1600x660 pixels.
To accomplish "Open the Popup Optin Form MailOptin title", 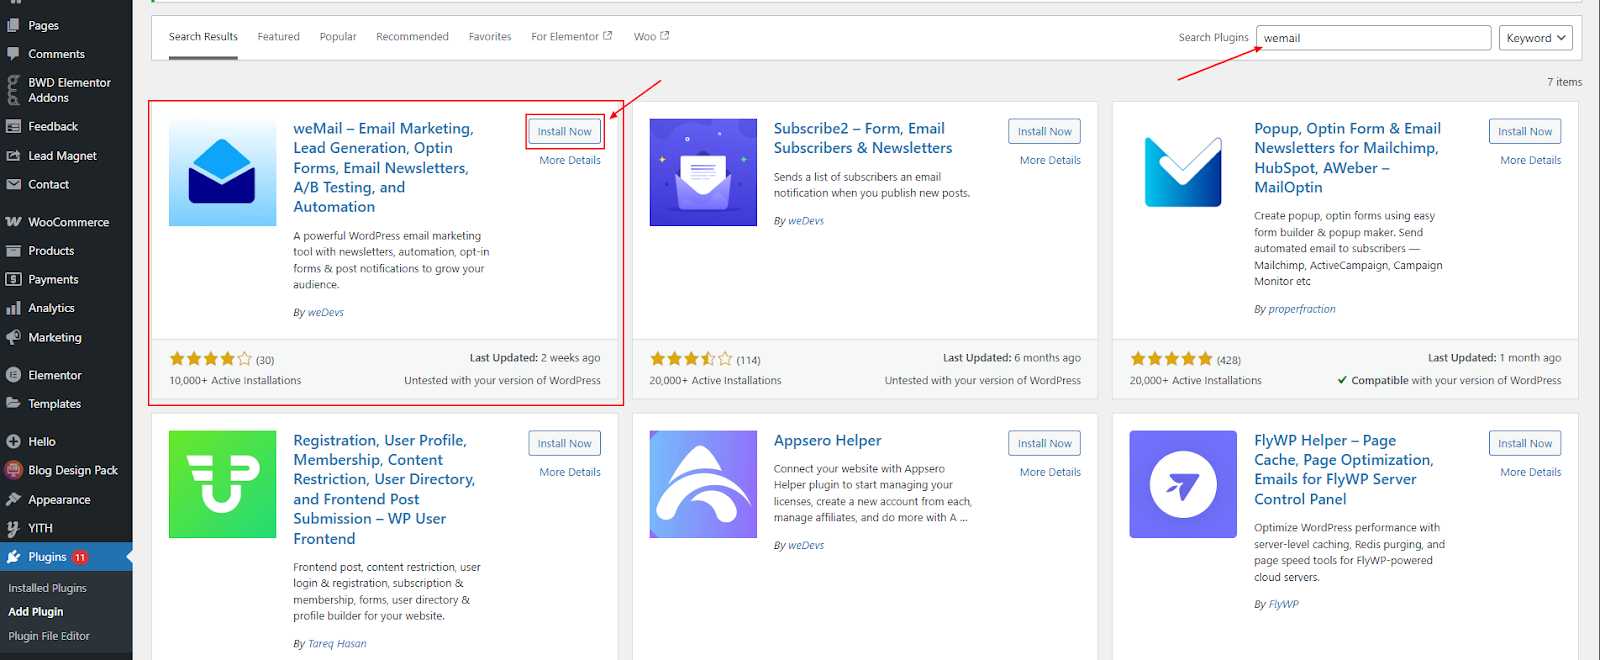I will (1348, 158).
